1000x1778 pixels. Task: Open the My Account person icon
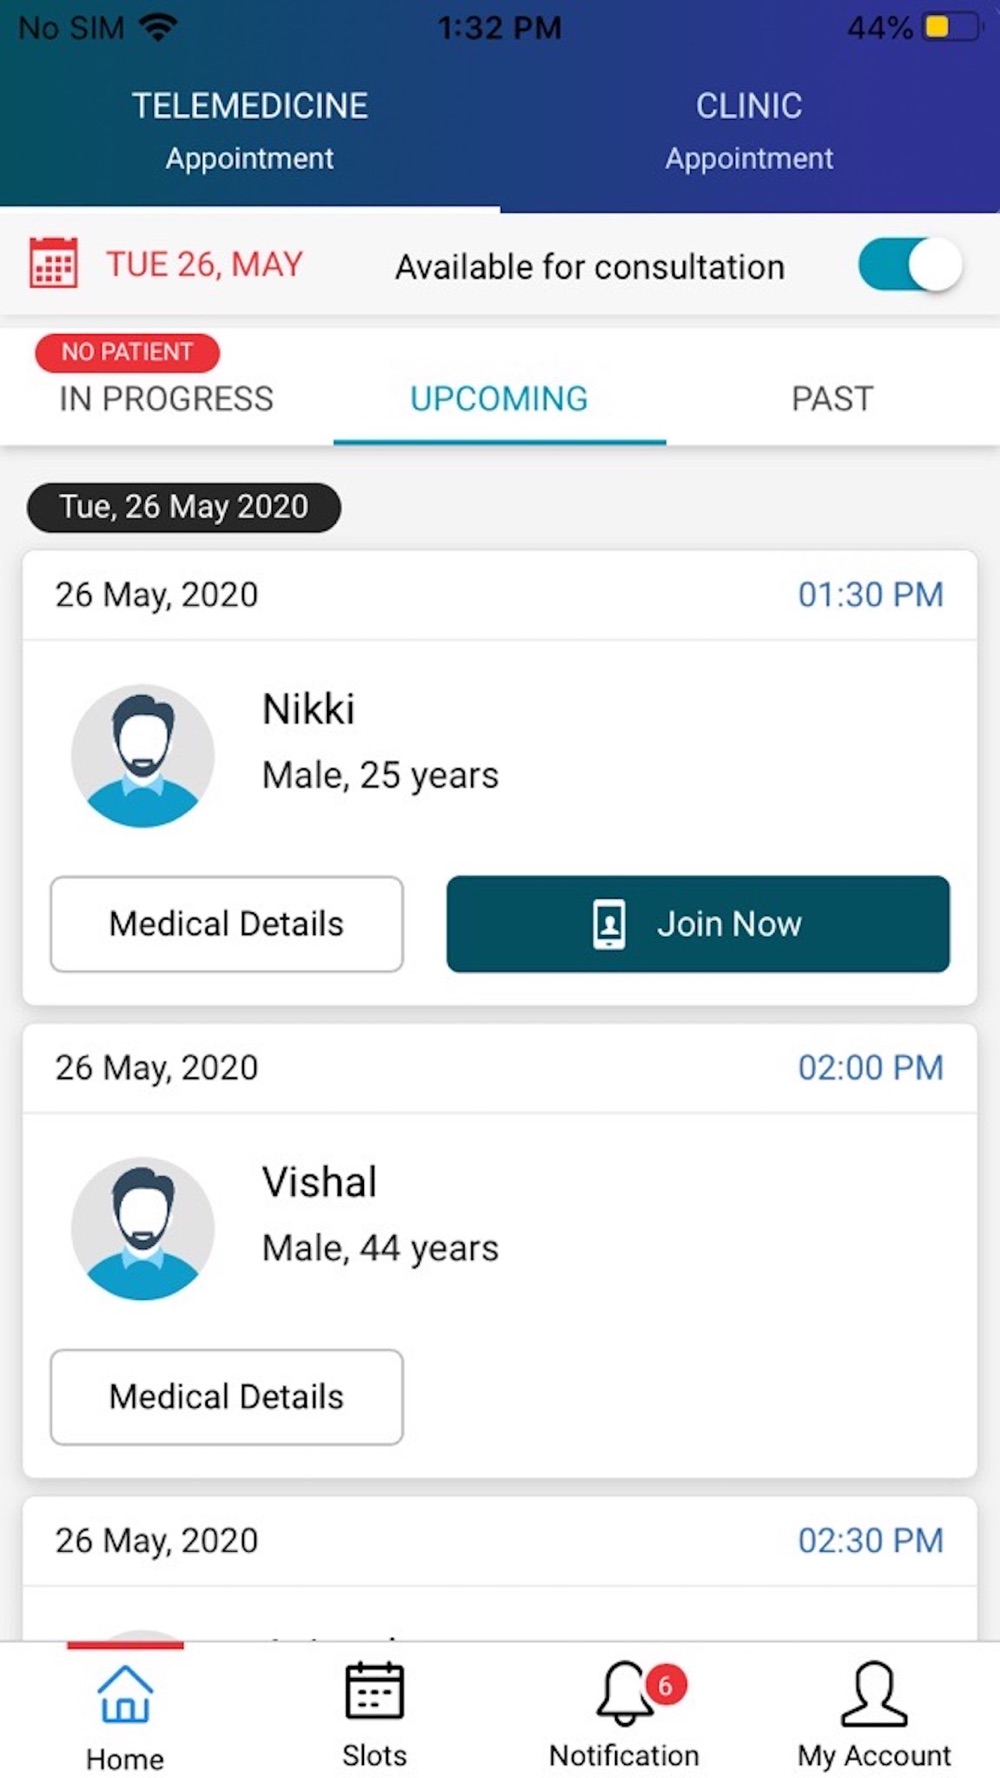click(874, 1693)
